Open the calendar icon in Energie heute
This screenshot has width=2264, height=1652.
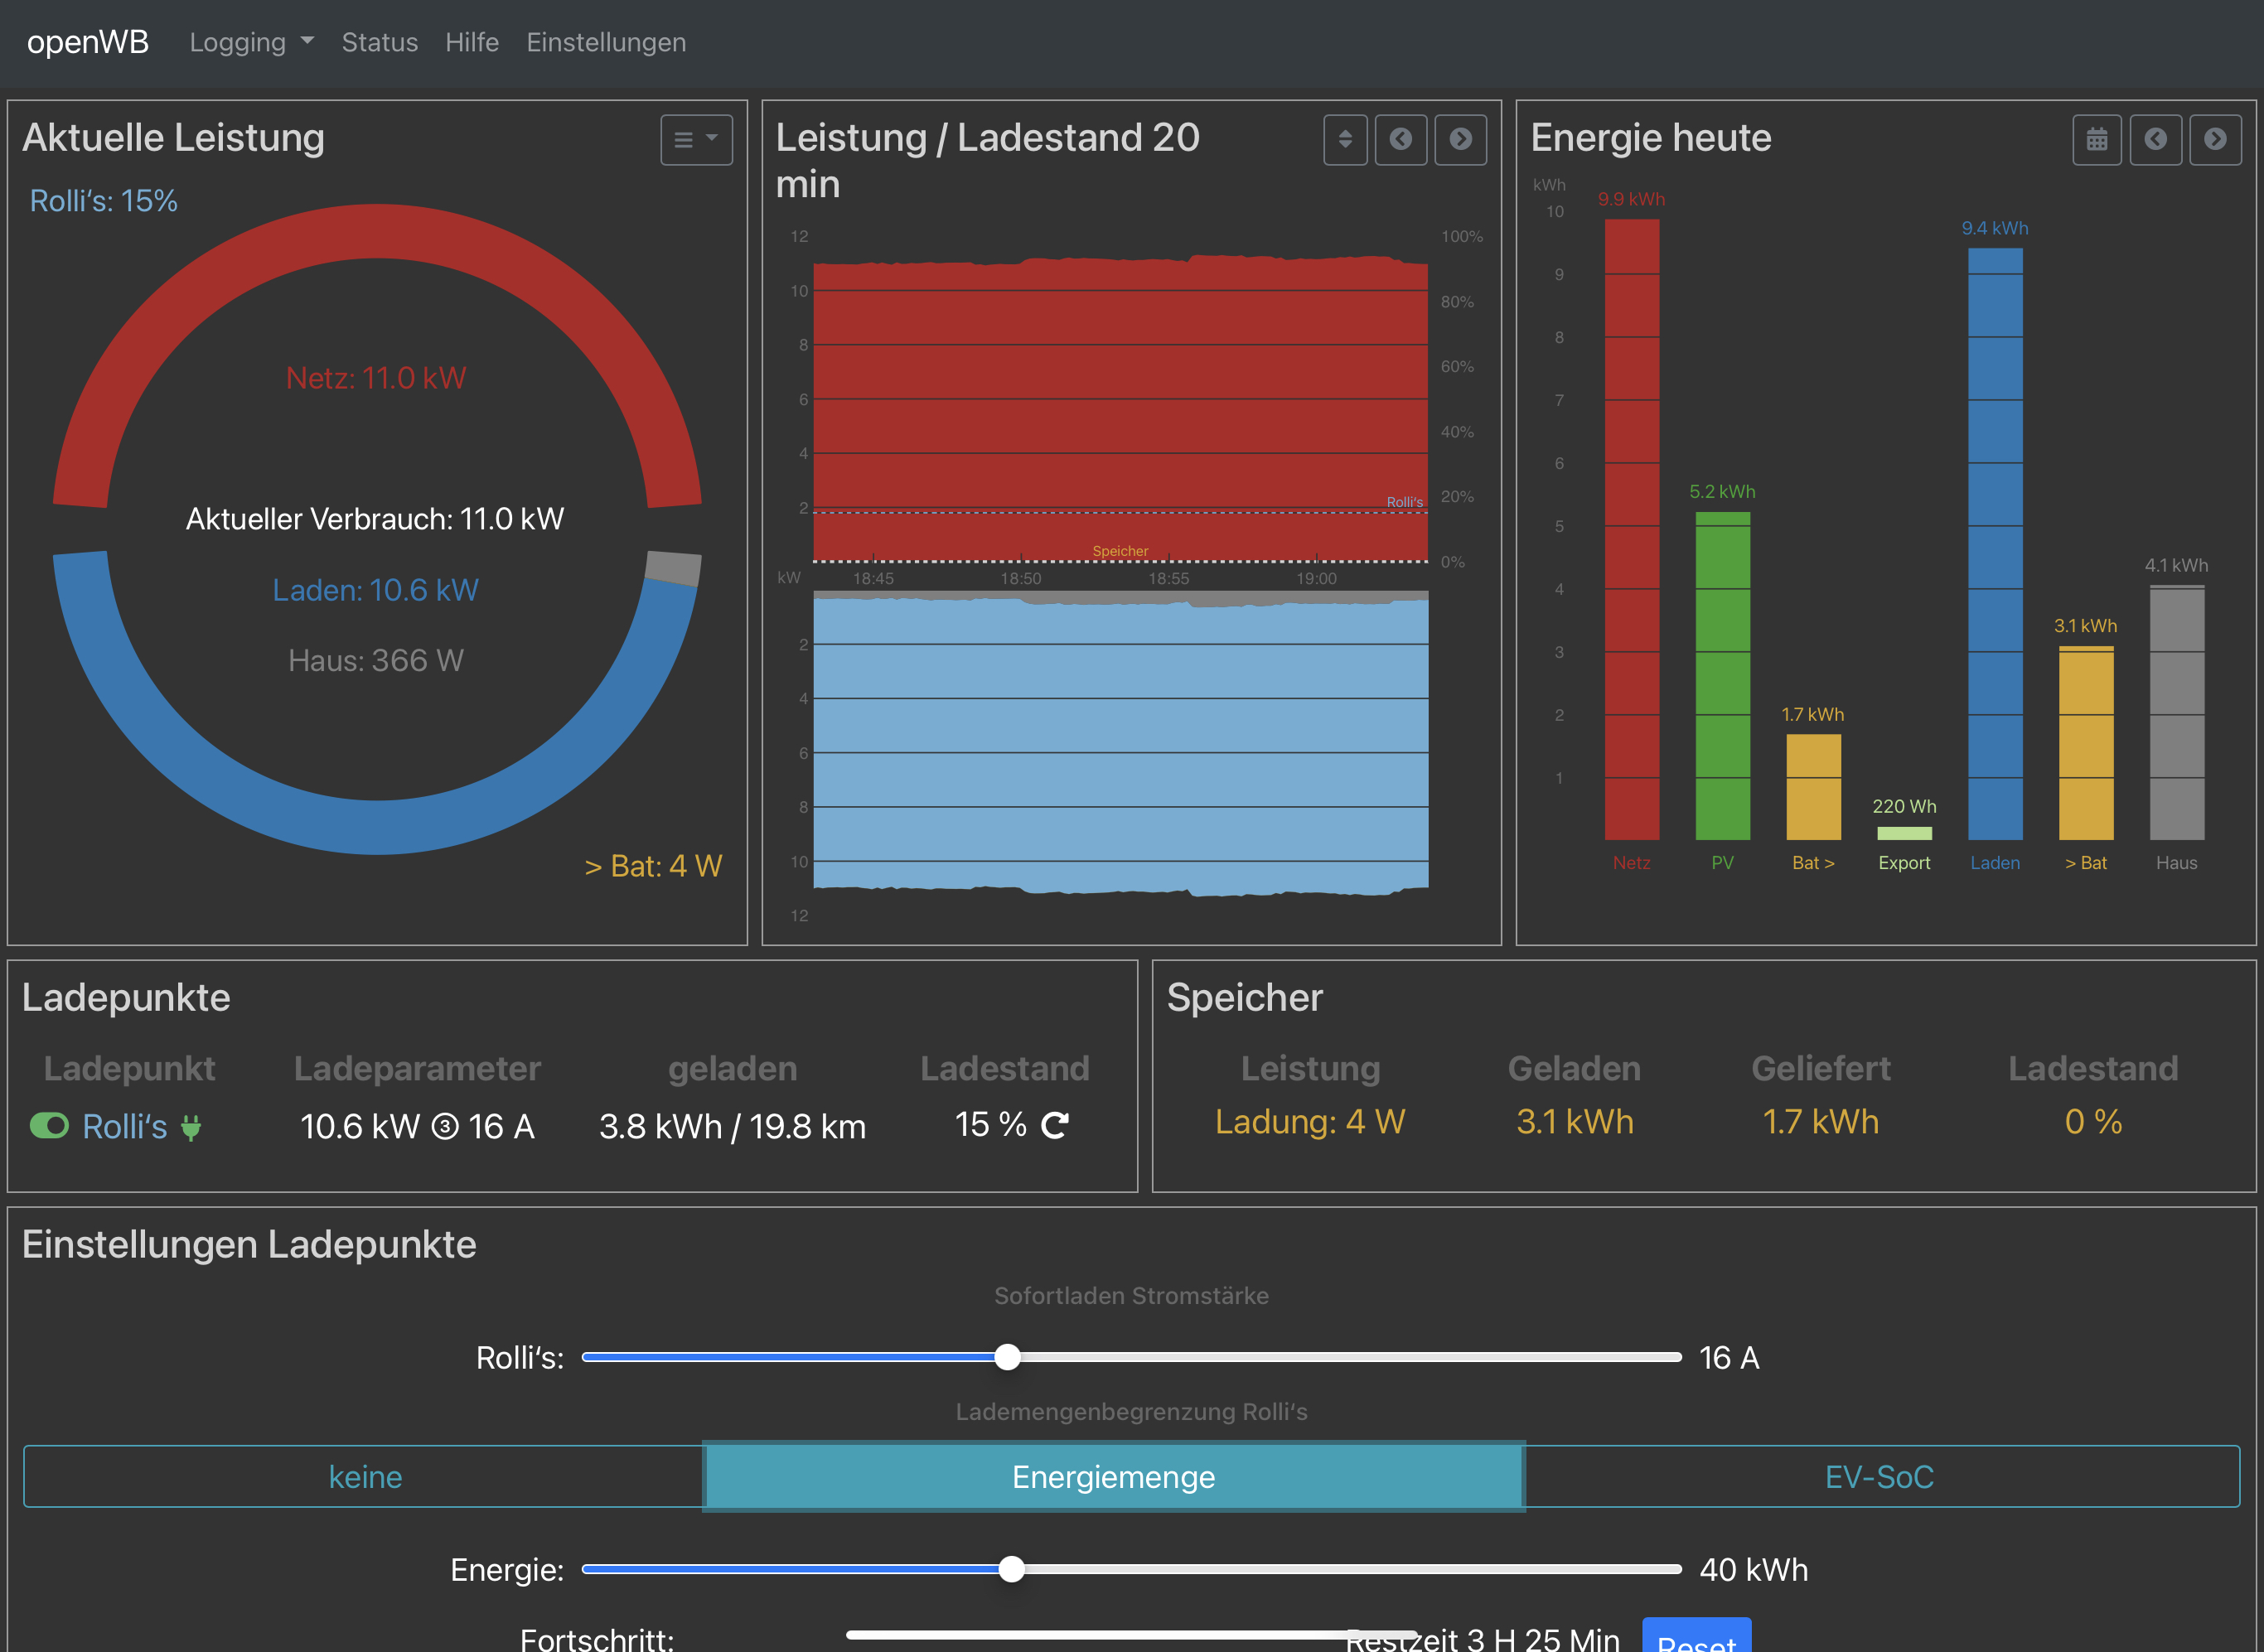[2097, 139]
